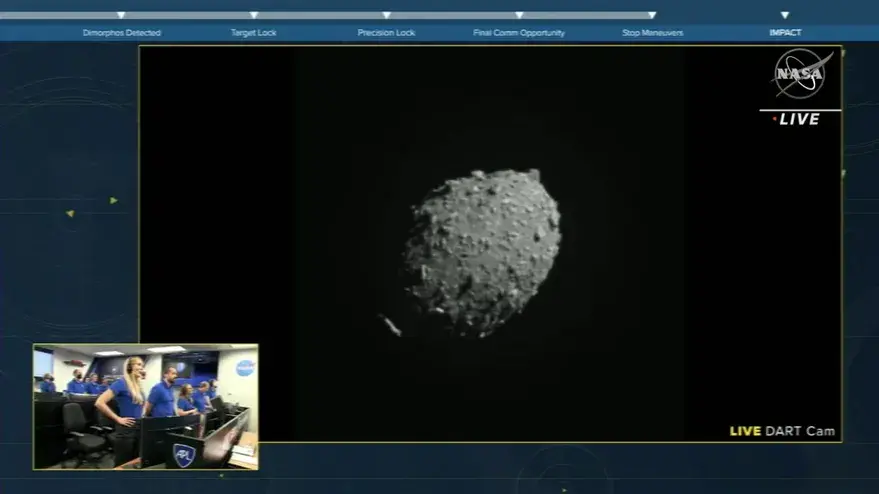Click the triangle marker above Dimorphos Detected
The image size is (879, 494).
(121, 15)
